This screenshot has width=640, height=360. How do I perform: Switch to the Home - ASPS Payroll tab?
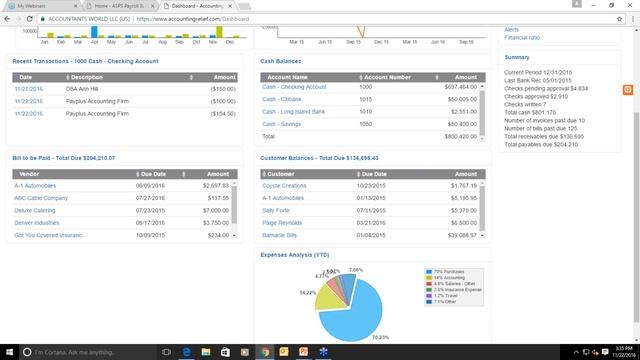click(x=118, y=6)
